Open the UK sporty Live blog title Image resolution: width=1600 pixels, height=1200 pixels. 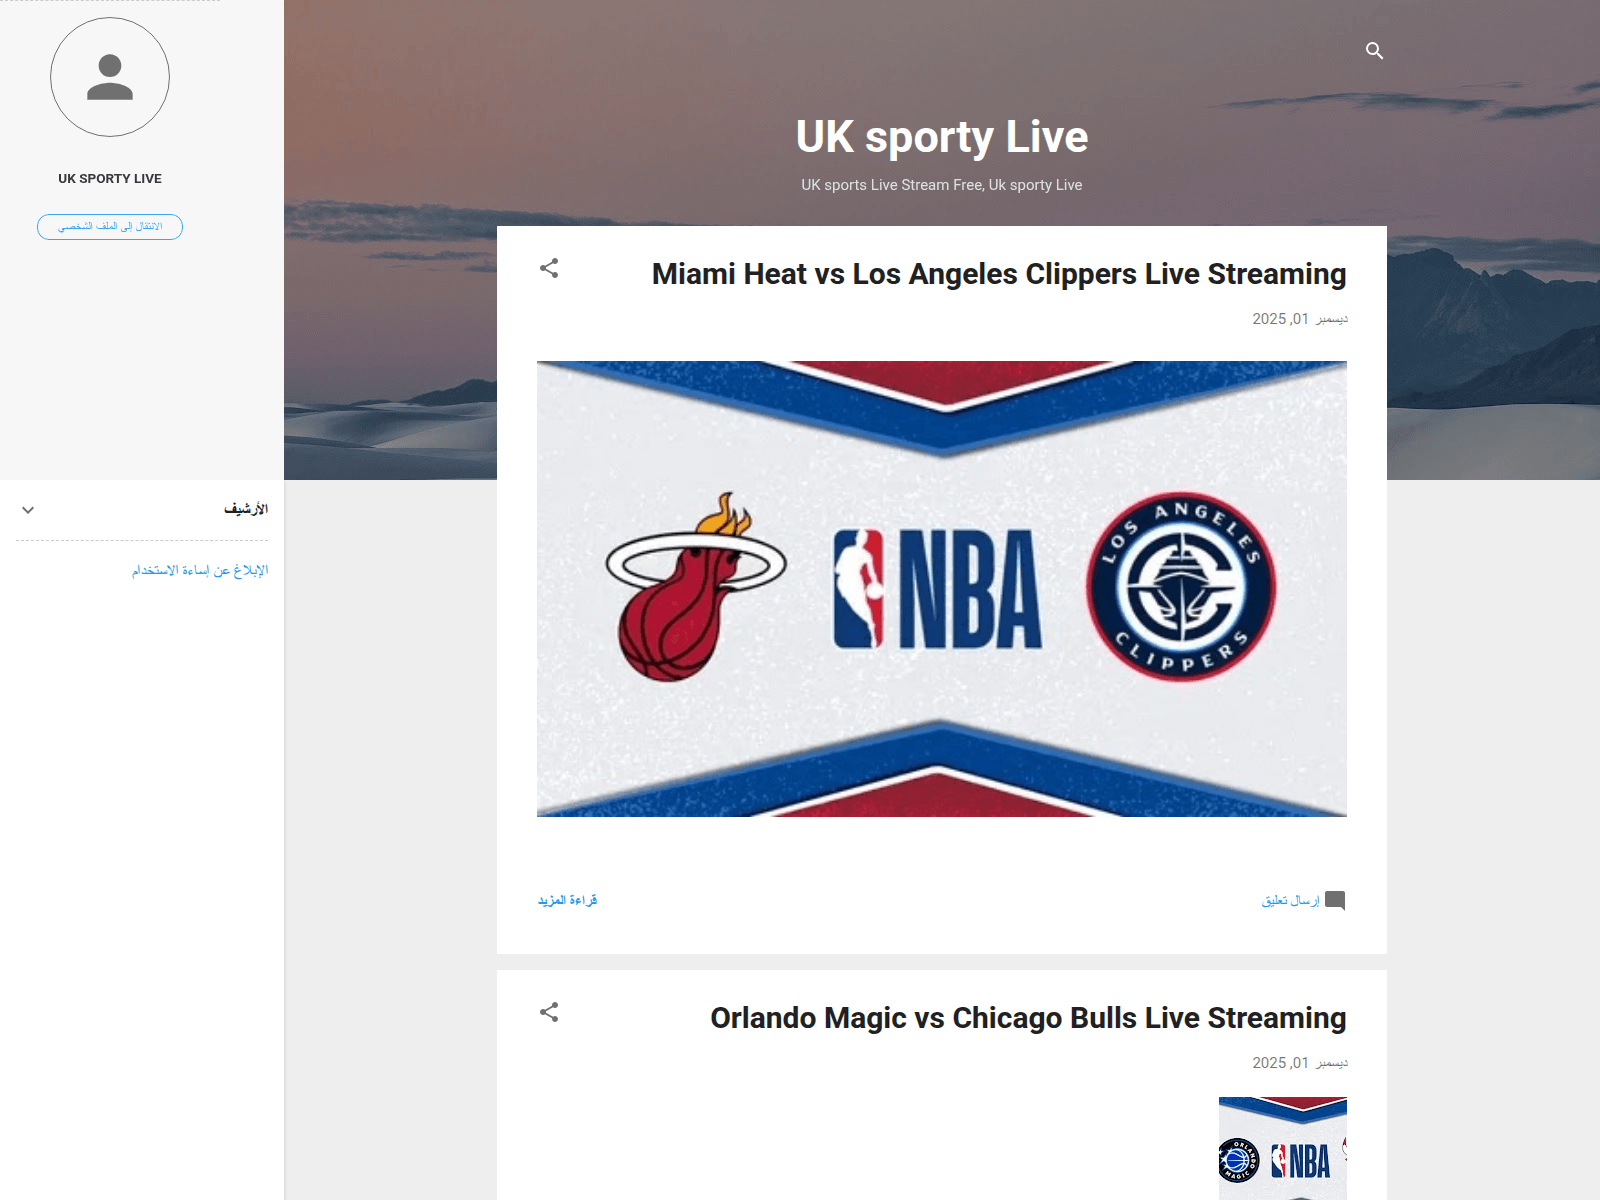(x=942, y=137)
